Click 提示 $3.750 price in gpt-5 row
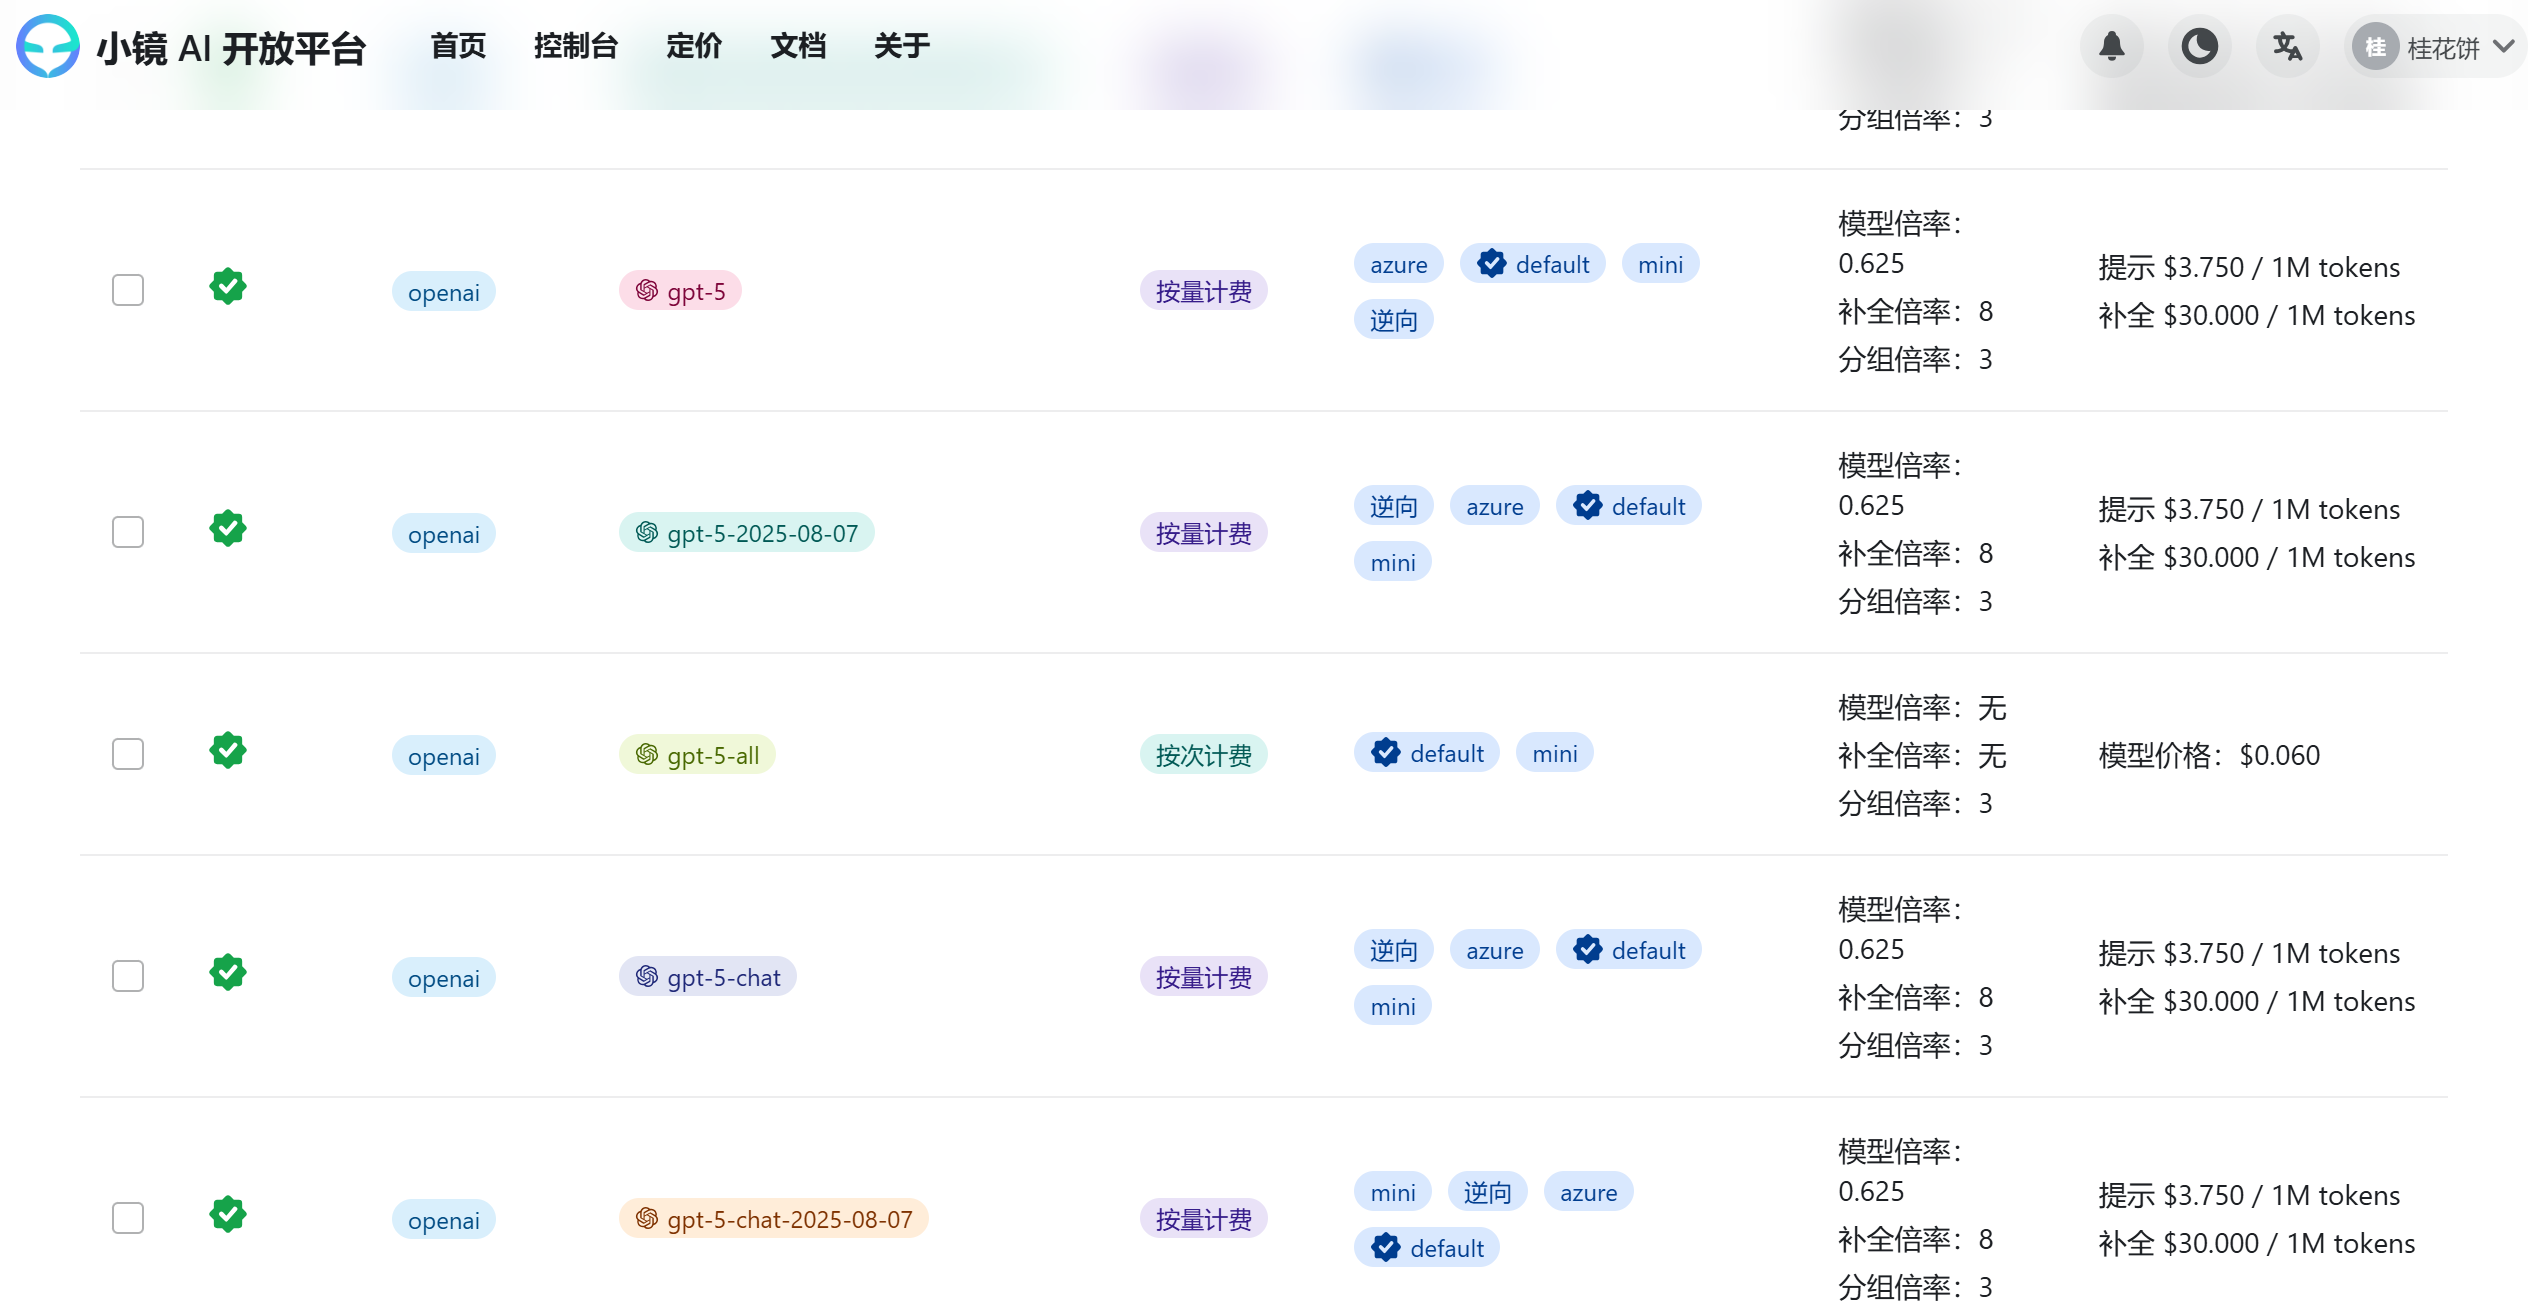Screen dimensions: 2528x1312 (2249, 267)
